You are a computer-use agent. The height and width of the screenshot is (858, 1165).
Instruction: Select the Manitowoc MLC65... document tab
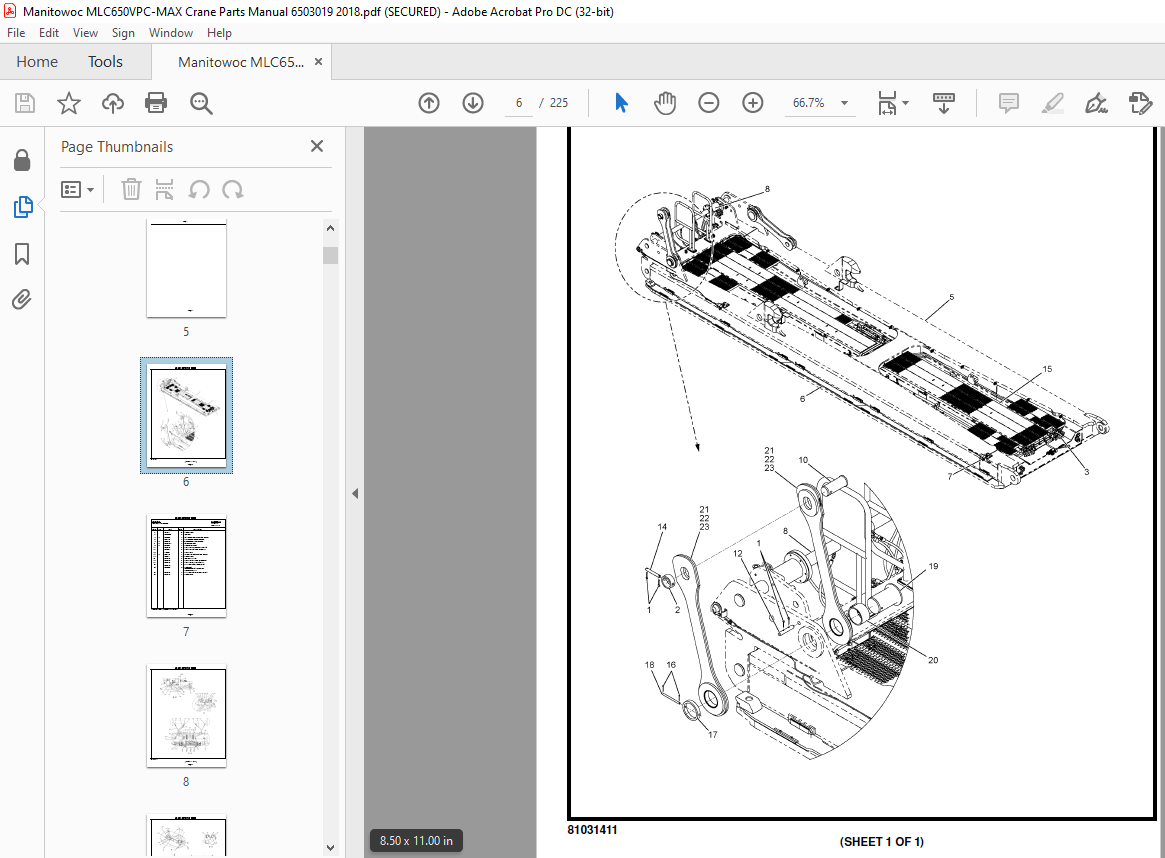[x=241, y=62]
